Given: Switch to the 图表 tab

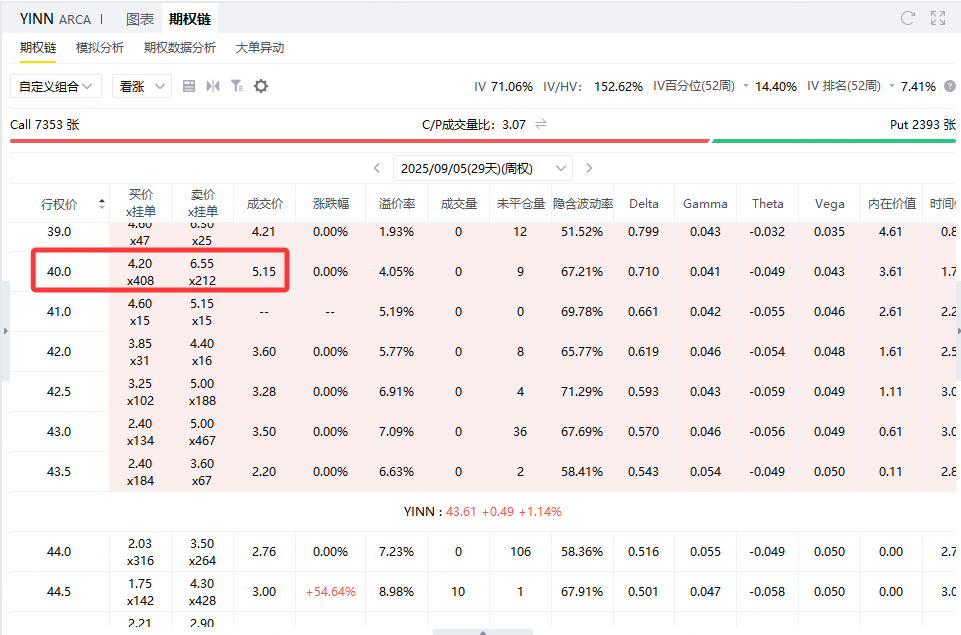Looking at the screenshot, I should click(140, 19).
